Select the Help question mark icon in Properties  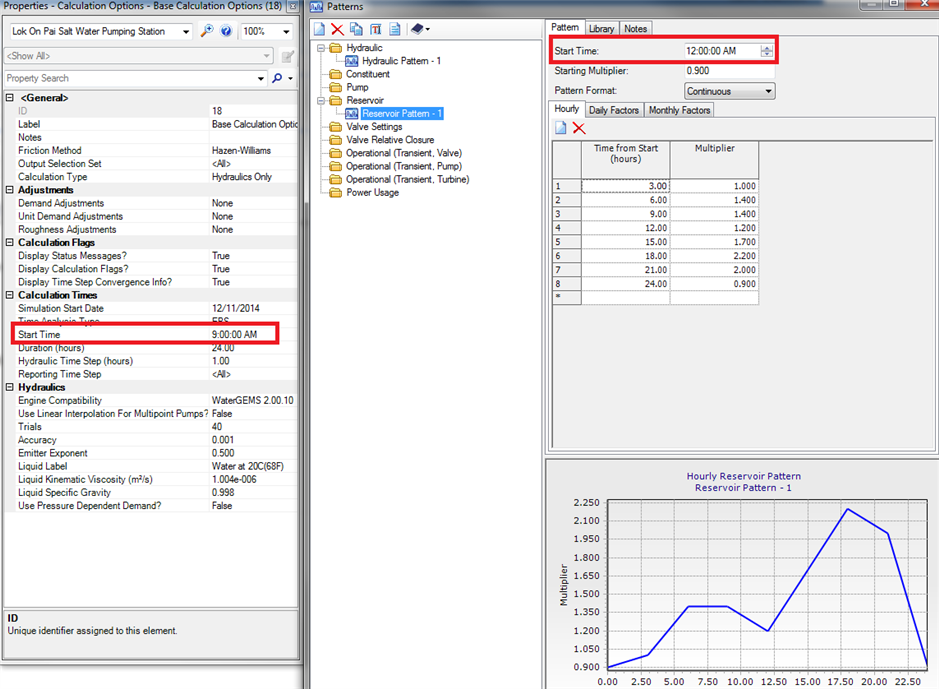226,31
